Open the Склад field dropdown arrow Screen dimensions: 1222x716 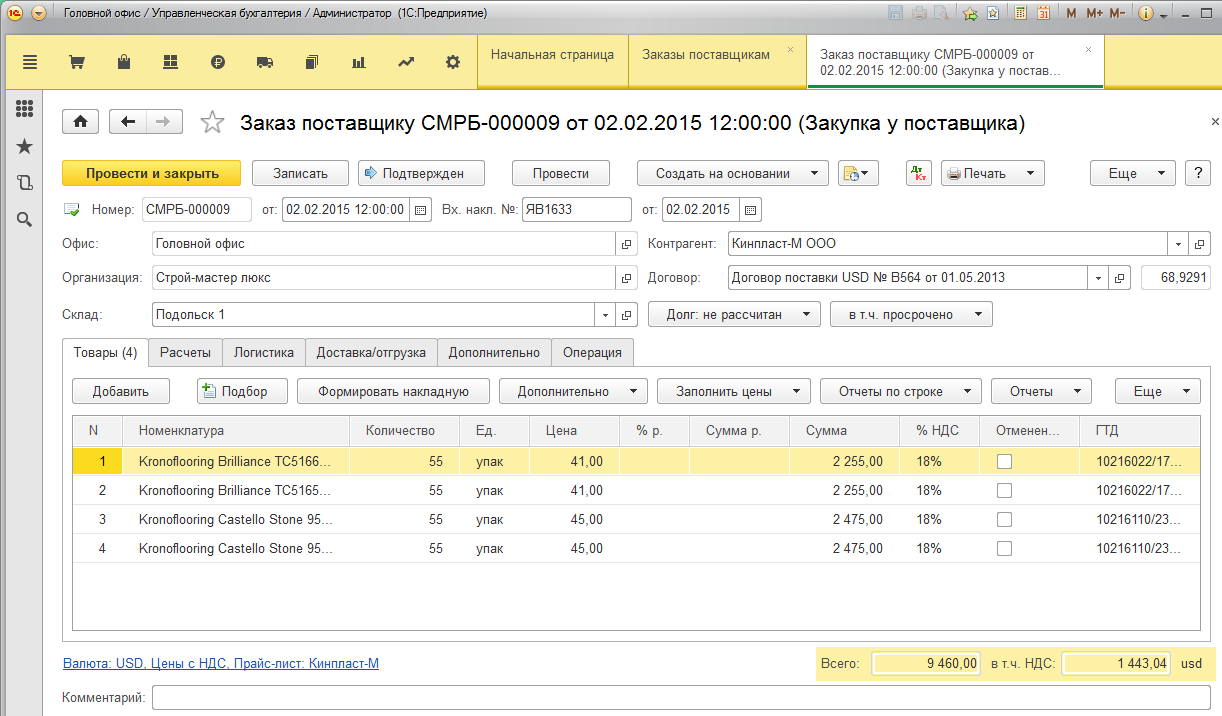(x=606, y=314)
